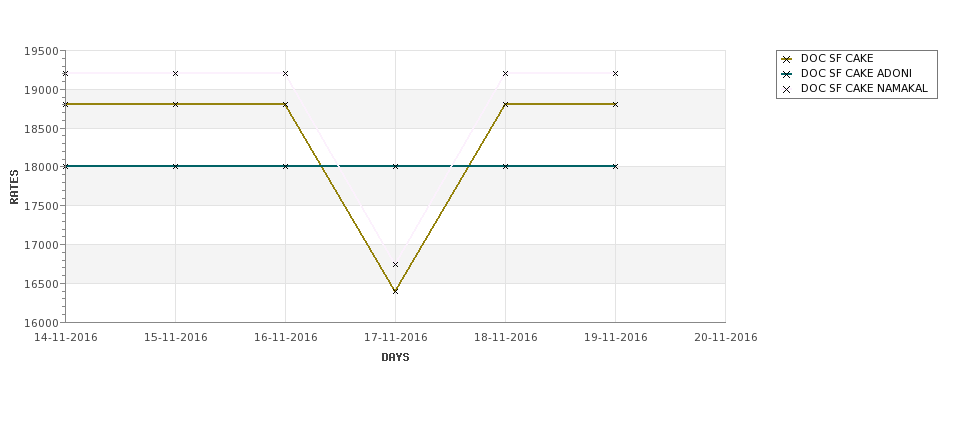The width and height of the screenshot is (975, 429).
Task: Click ADONI data point on 19-11-2016
Action: (x=616, y=167)
